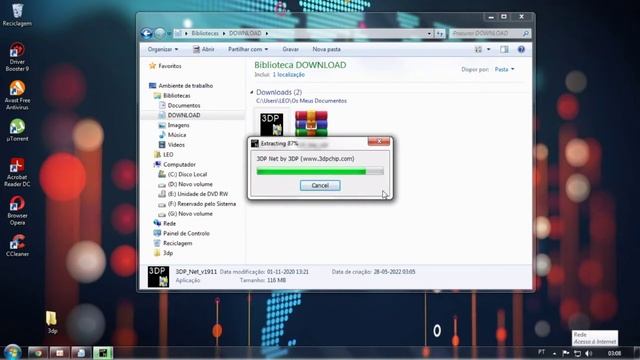640x360 pixels.
Task: Select Computador in the navigation pane
Action: tap(179, 164)
